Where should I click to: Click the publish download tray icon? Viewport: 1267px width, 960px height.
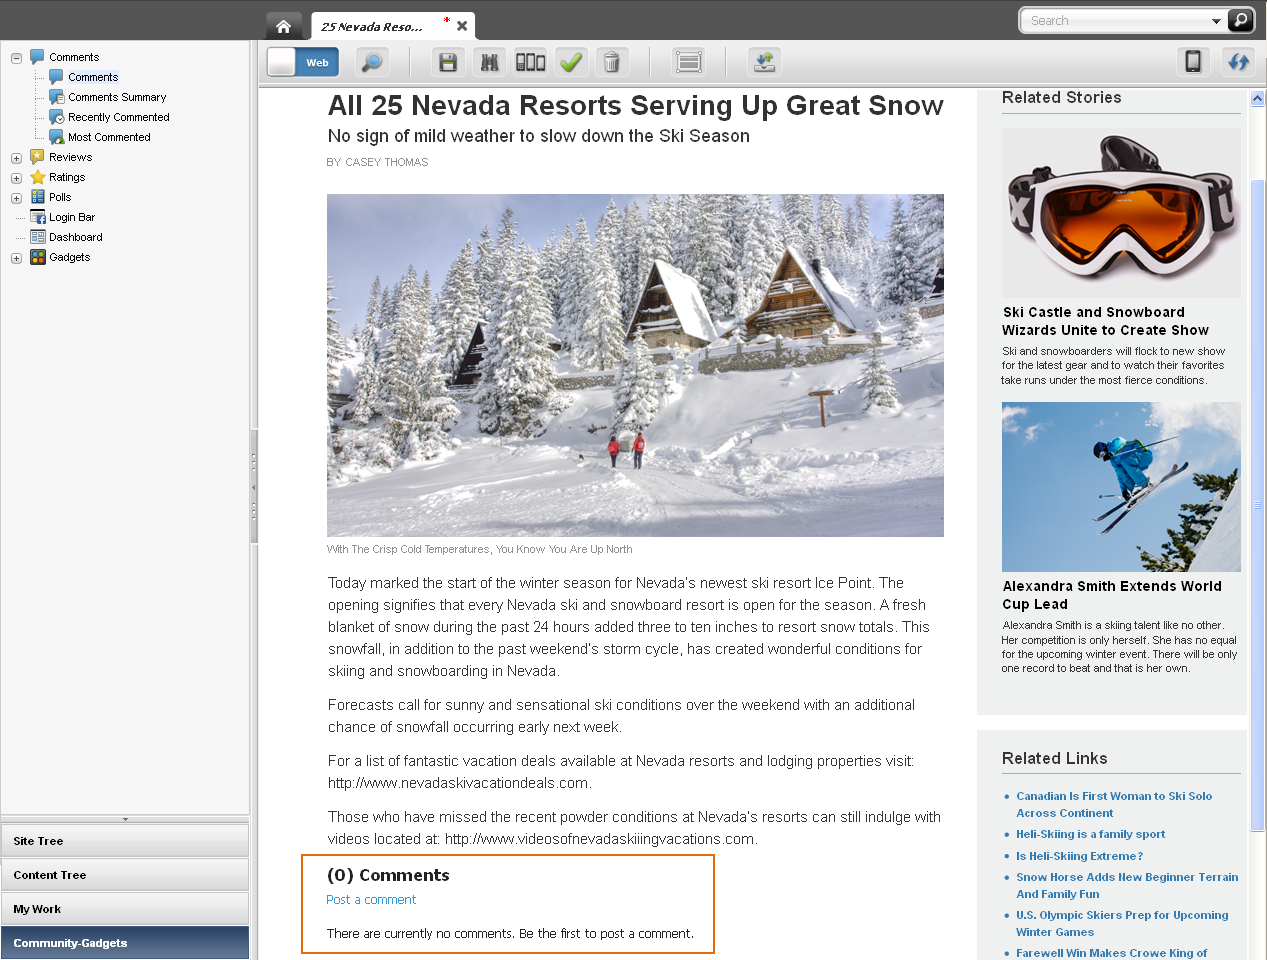(765, 62)
